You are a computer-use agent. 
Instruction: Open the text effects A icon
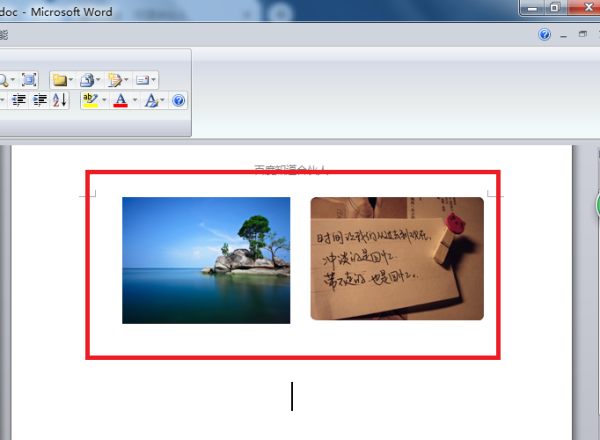tap(152, 100)
